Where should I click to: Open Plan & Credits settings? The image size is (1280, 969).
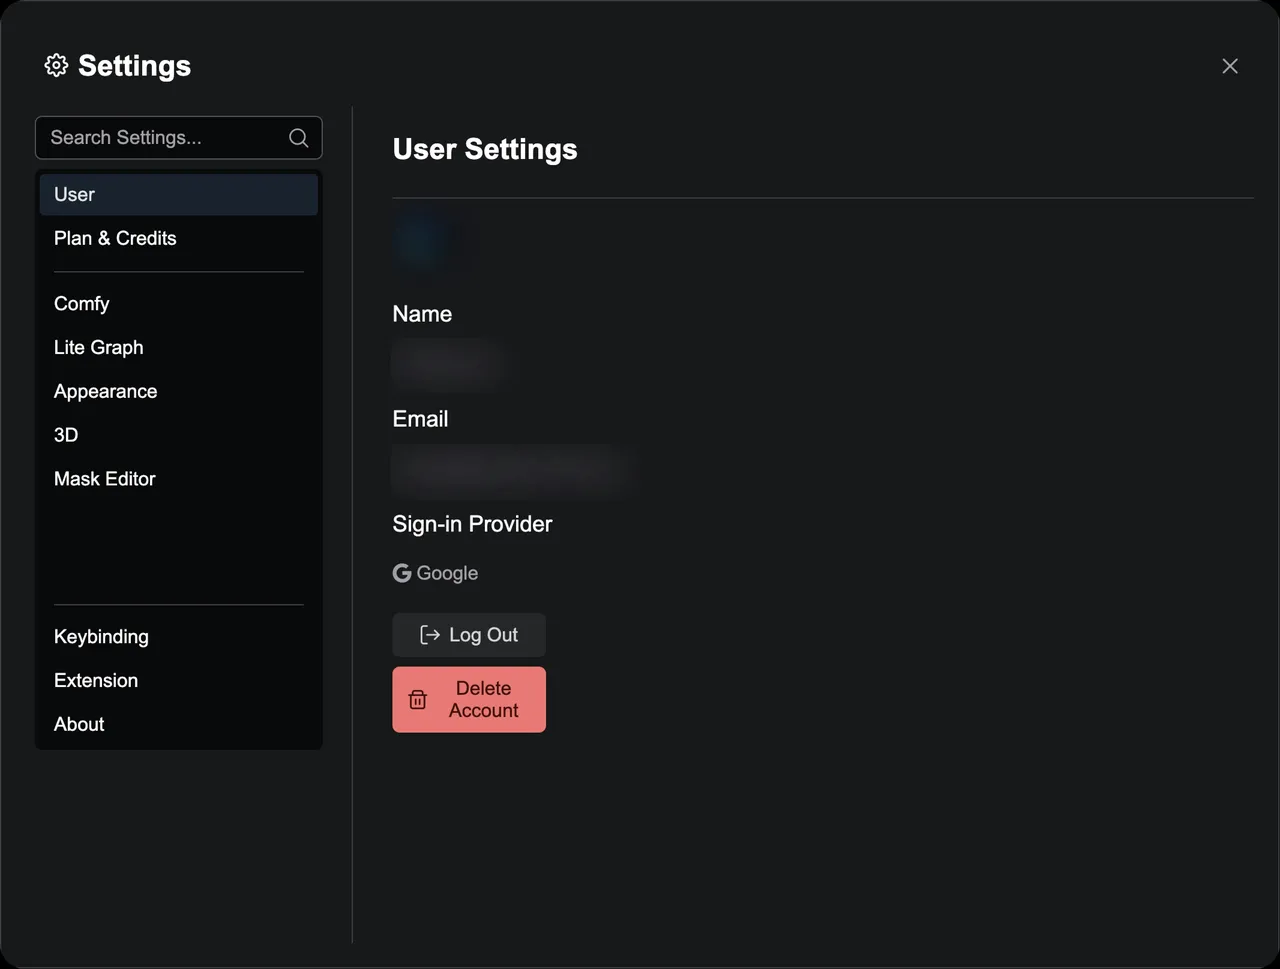(x=179, y=238)
